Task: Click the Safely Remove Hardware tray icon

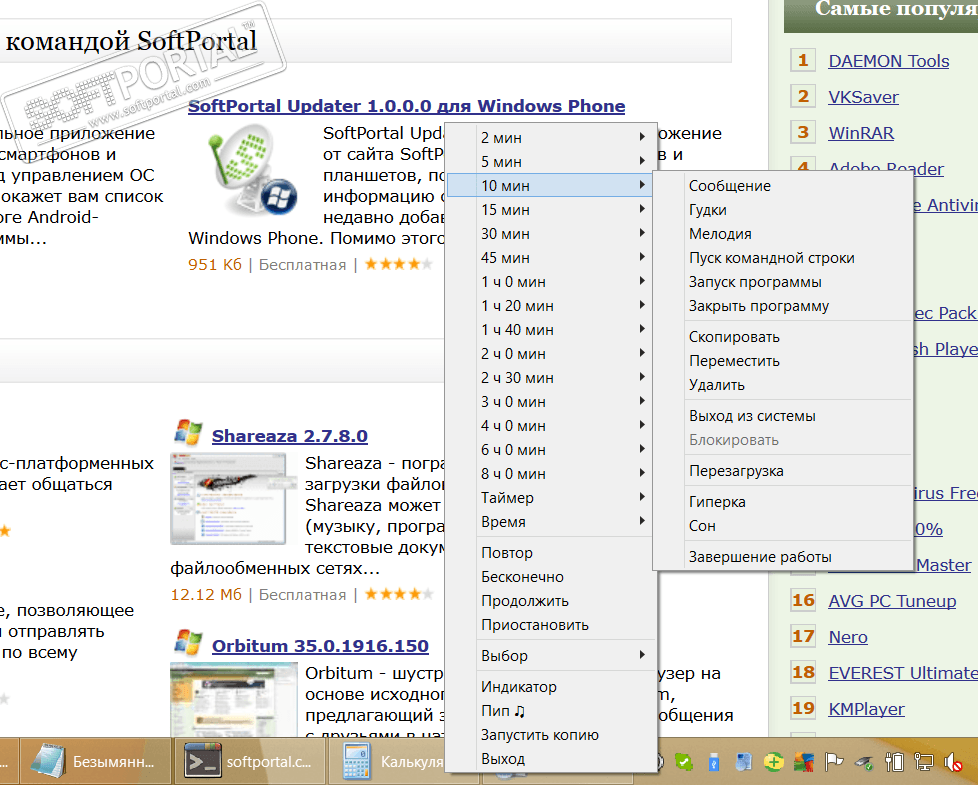Action: click(864, 761)
